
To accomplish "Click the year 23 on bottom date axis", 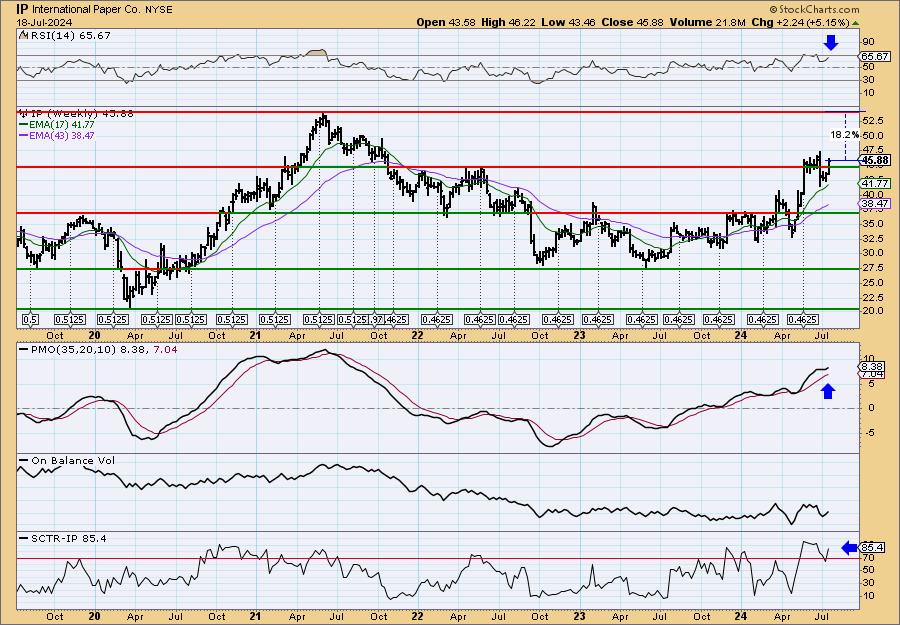I will point(579,616).
